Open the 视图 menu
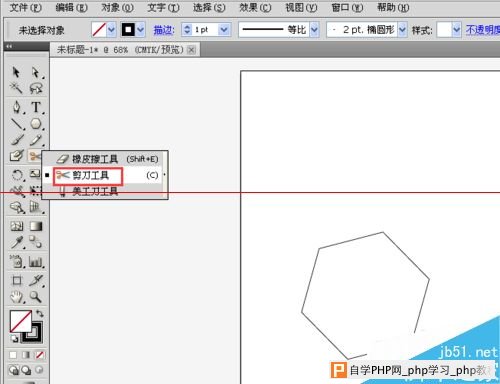 tap(301, 7)
